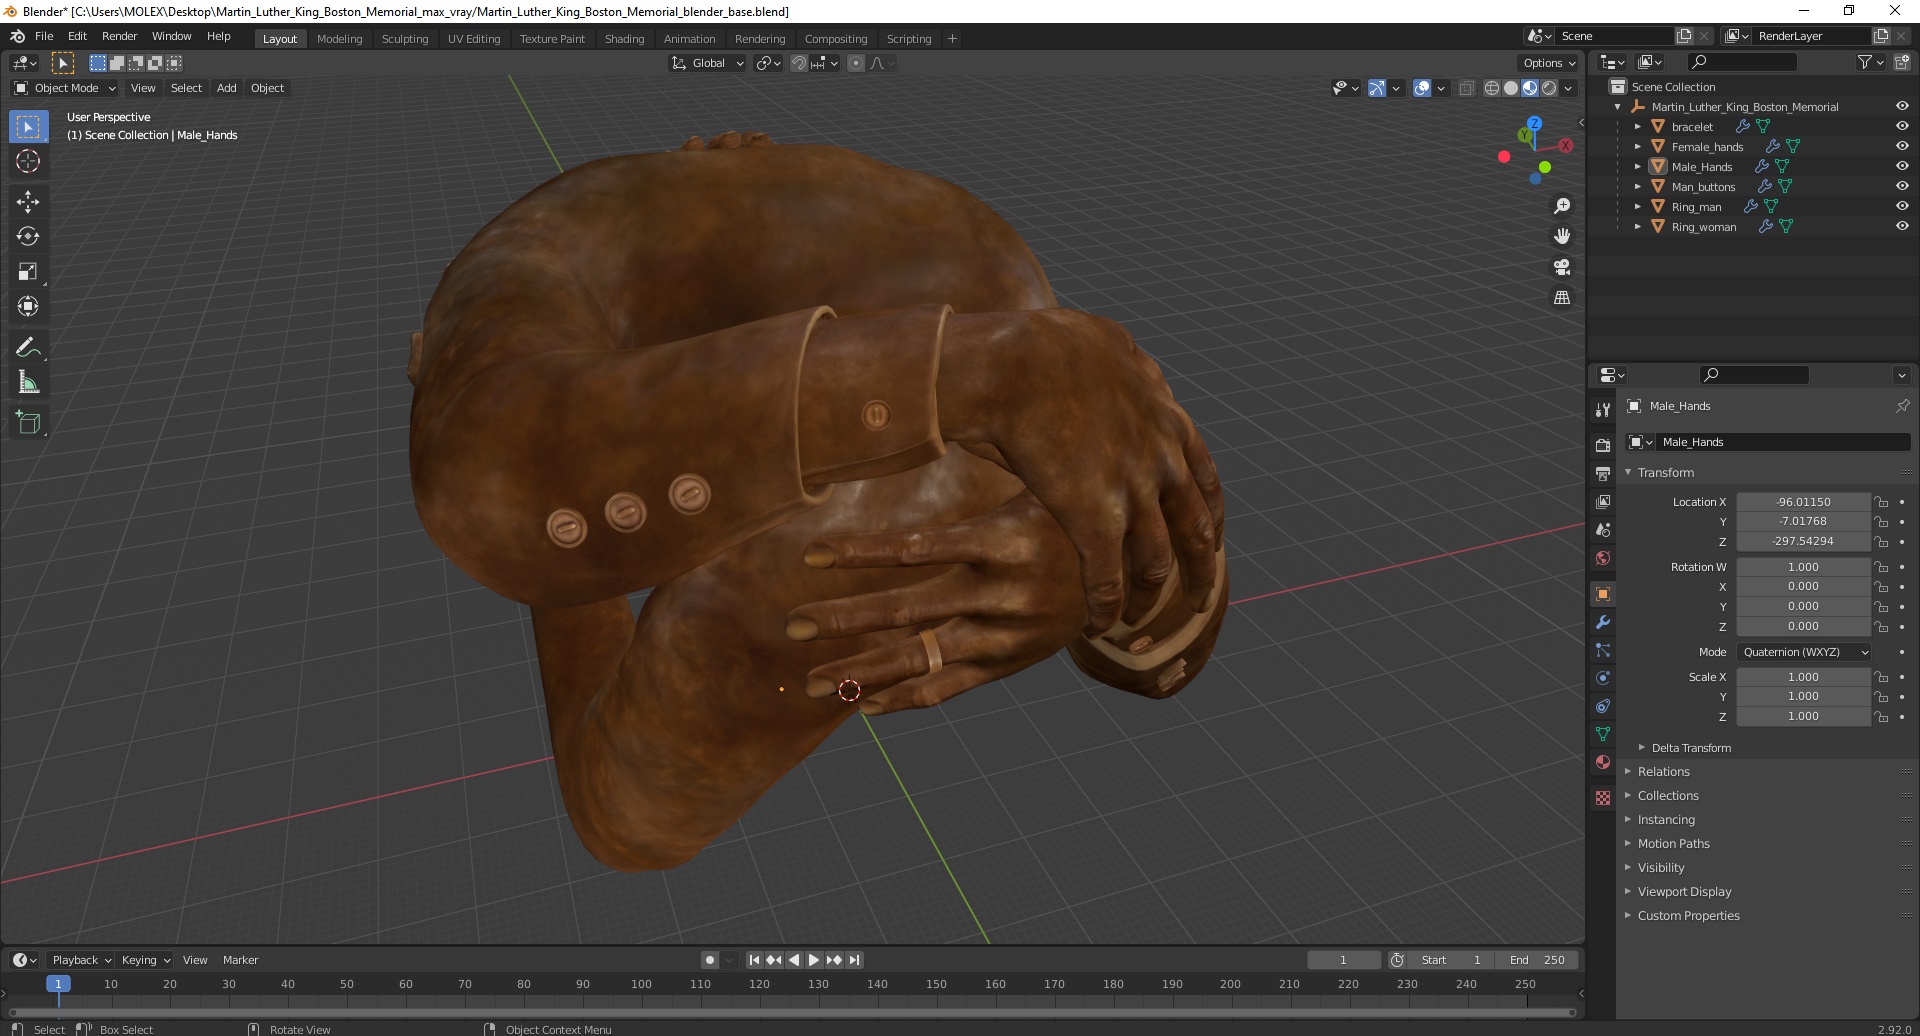Open the File menu
This screenshot has height=1036, width=1920.
pyautogui.click(x=44, y=36)
